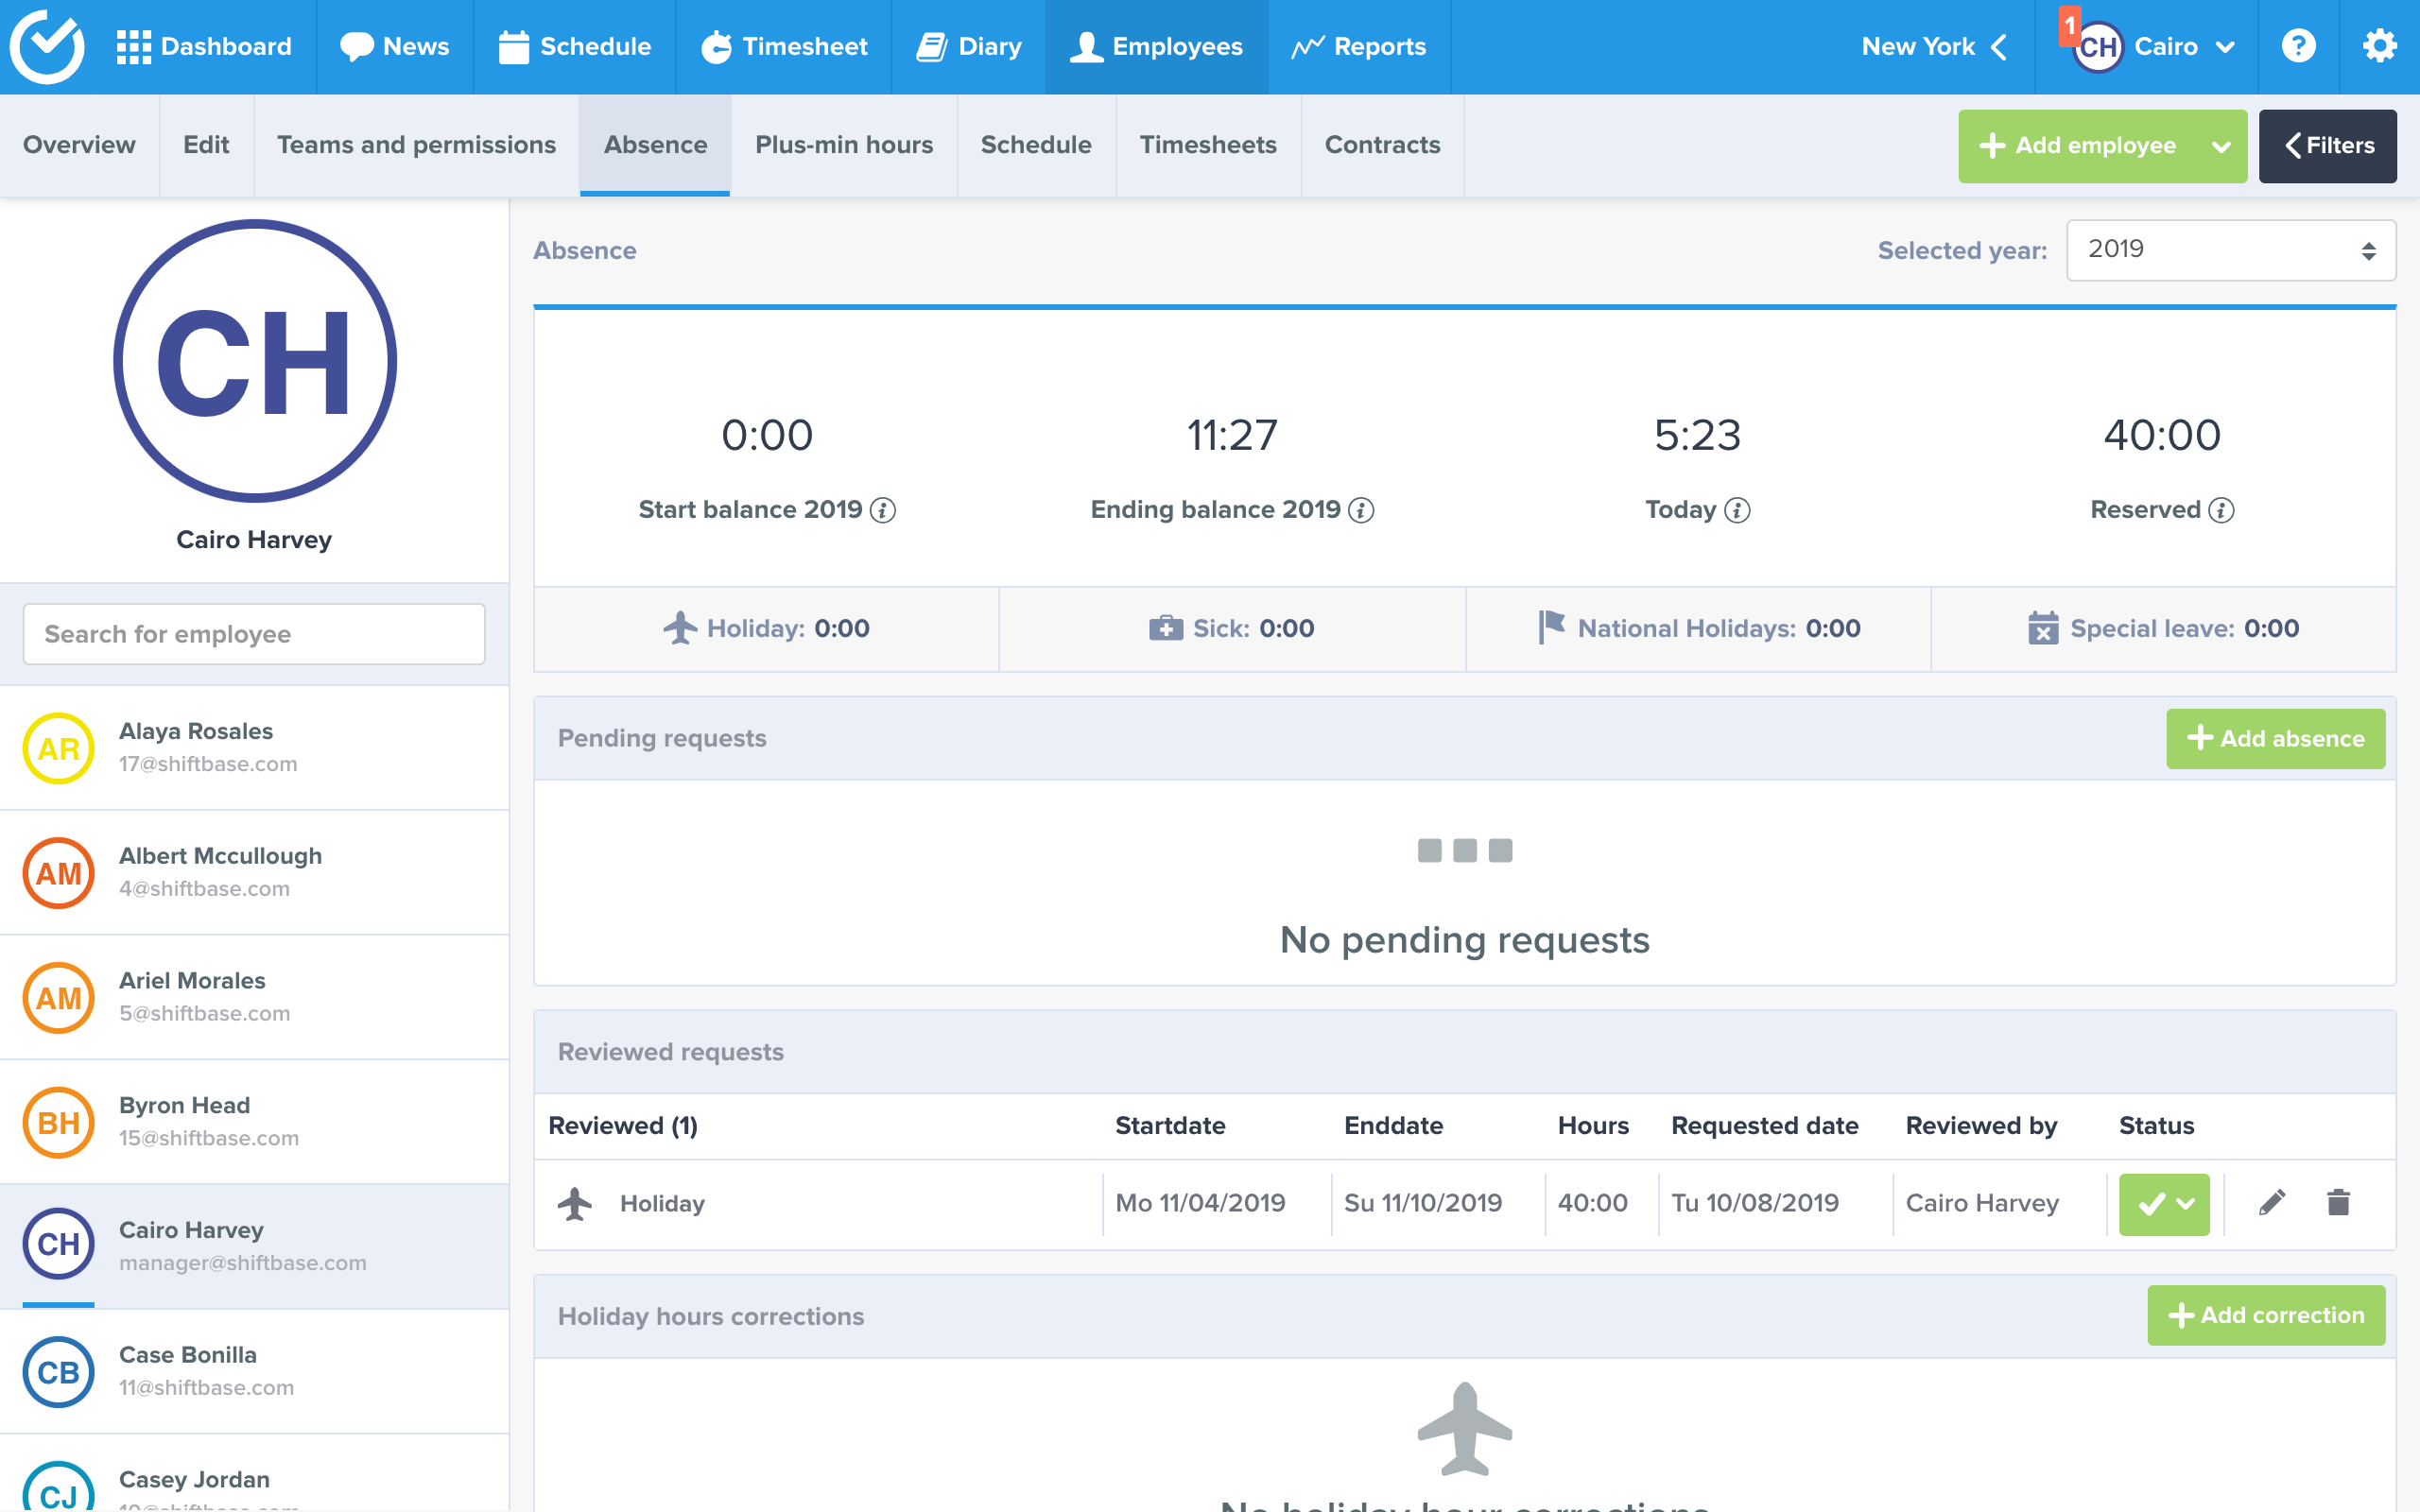Click the Search for employee field
This screenshot has width=2420, height=1512.
(254, 634)
